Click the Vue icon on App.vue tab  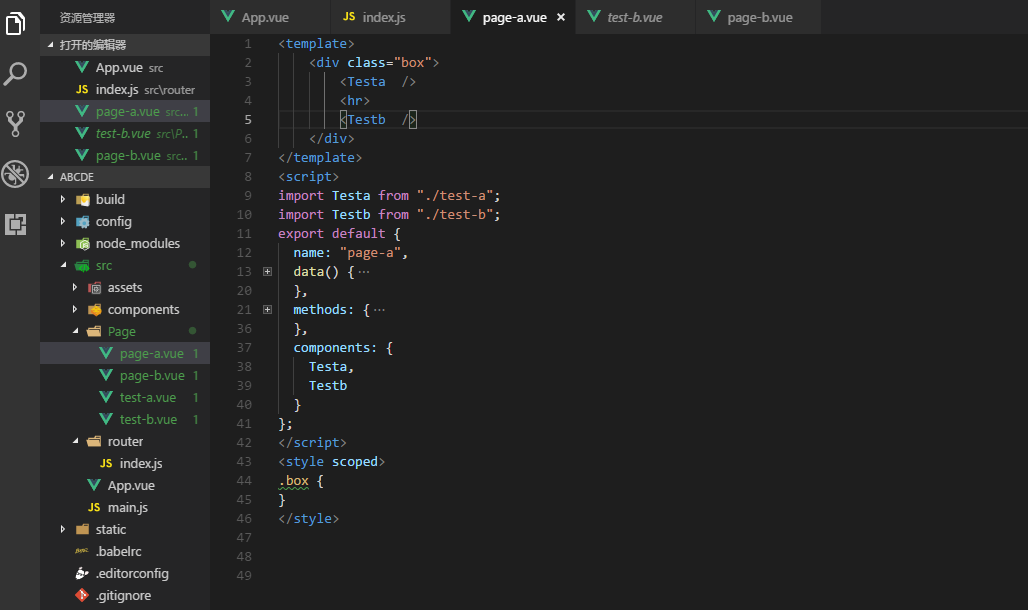pyautogui.click(x=228, y=16)
